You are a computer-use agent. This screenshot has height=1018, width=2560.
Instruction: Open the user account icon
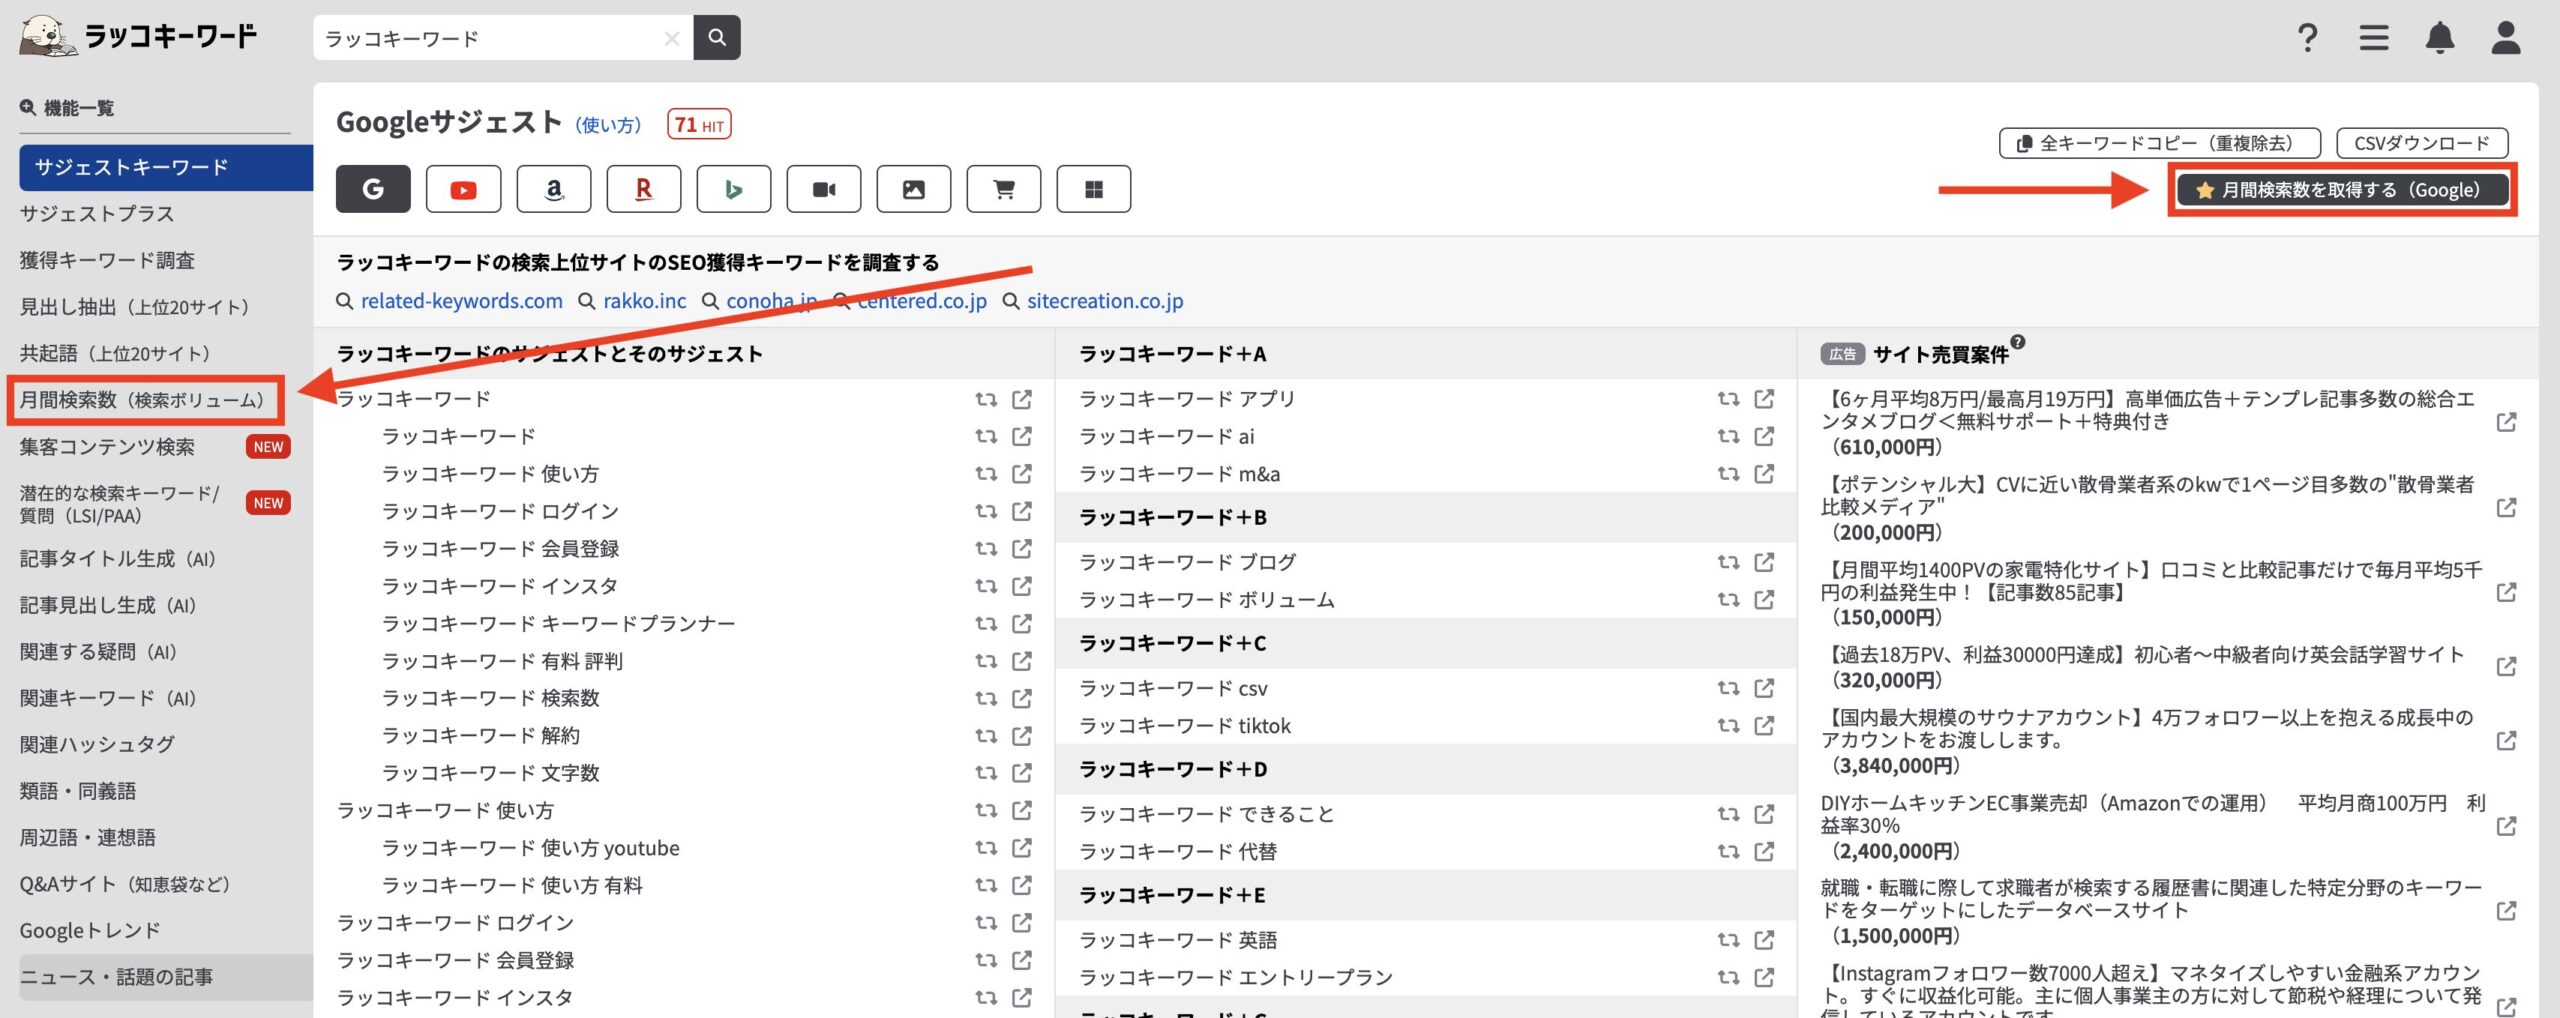(2506, 38)
